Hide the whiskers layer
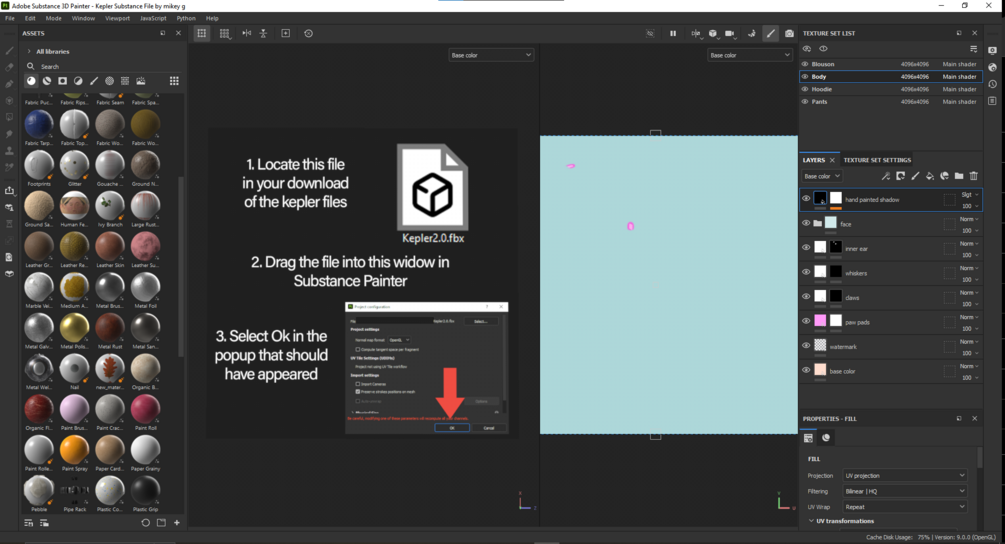1005x544 pixels. [x=806, y=272]
